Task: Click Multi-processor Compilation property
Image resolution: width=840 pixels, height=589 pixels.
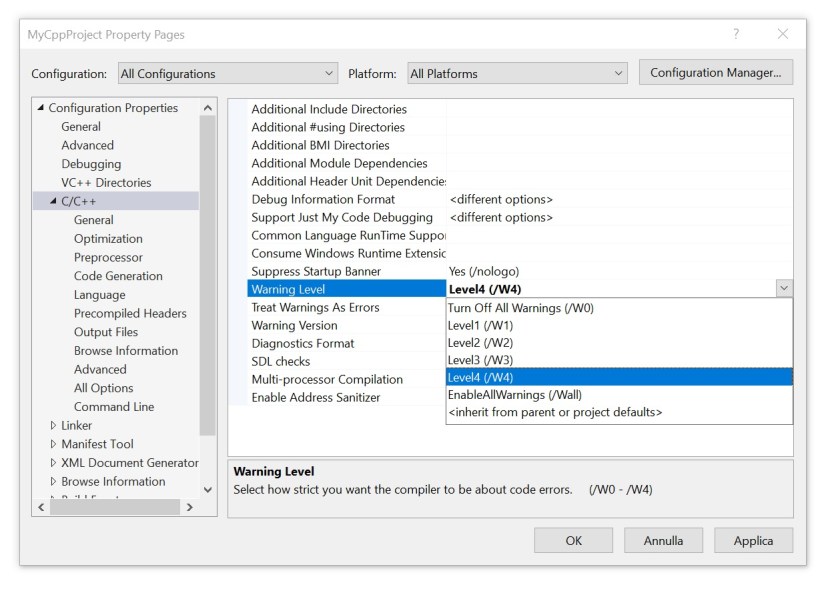Action: coord(327,379)
